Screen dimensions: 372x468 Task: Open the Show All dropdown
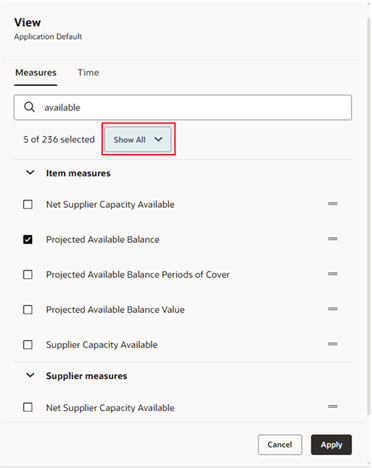click(138, 139)
